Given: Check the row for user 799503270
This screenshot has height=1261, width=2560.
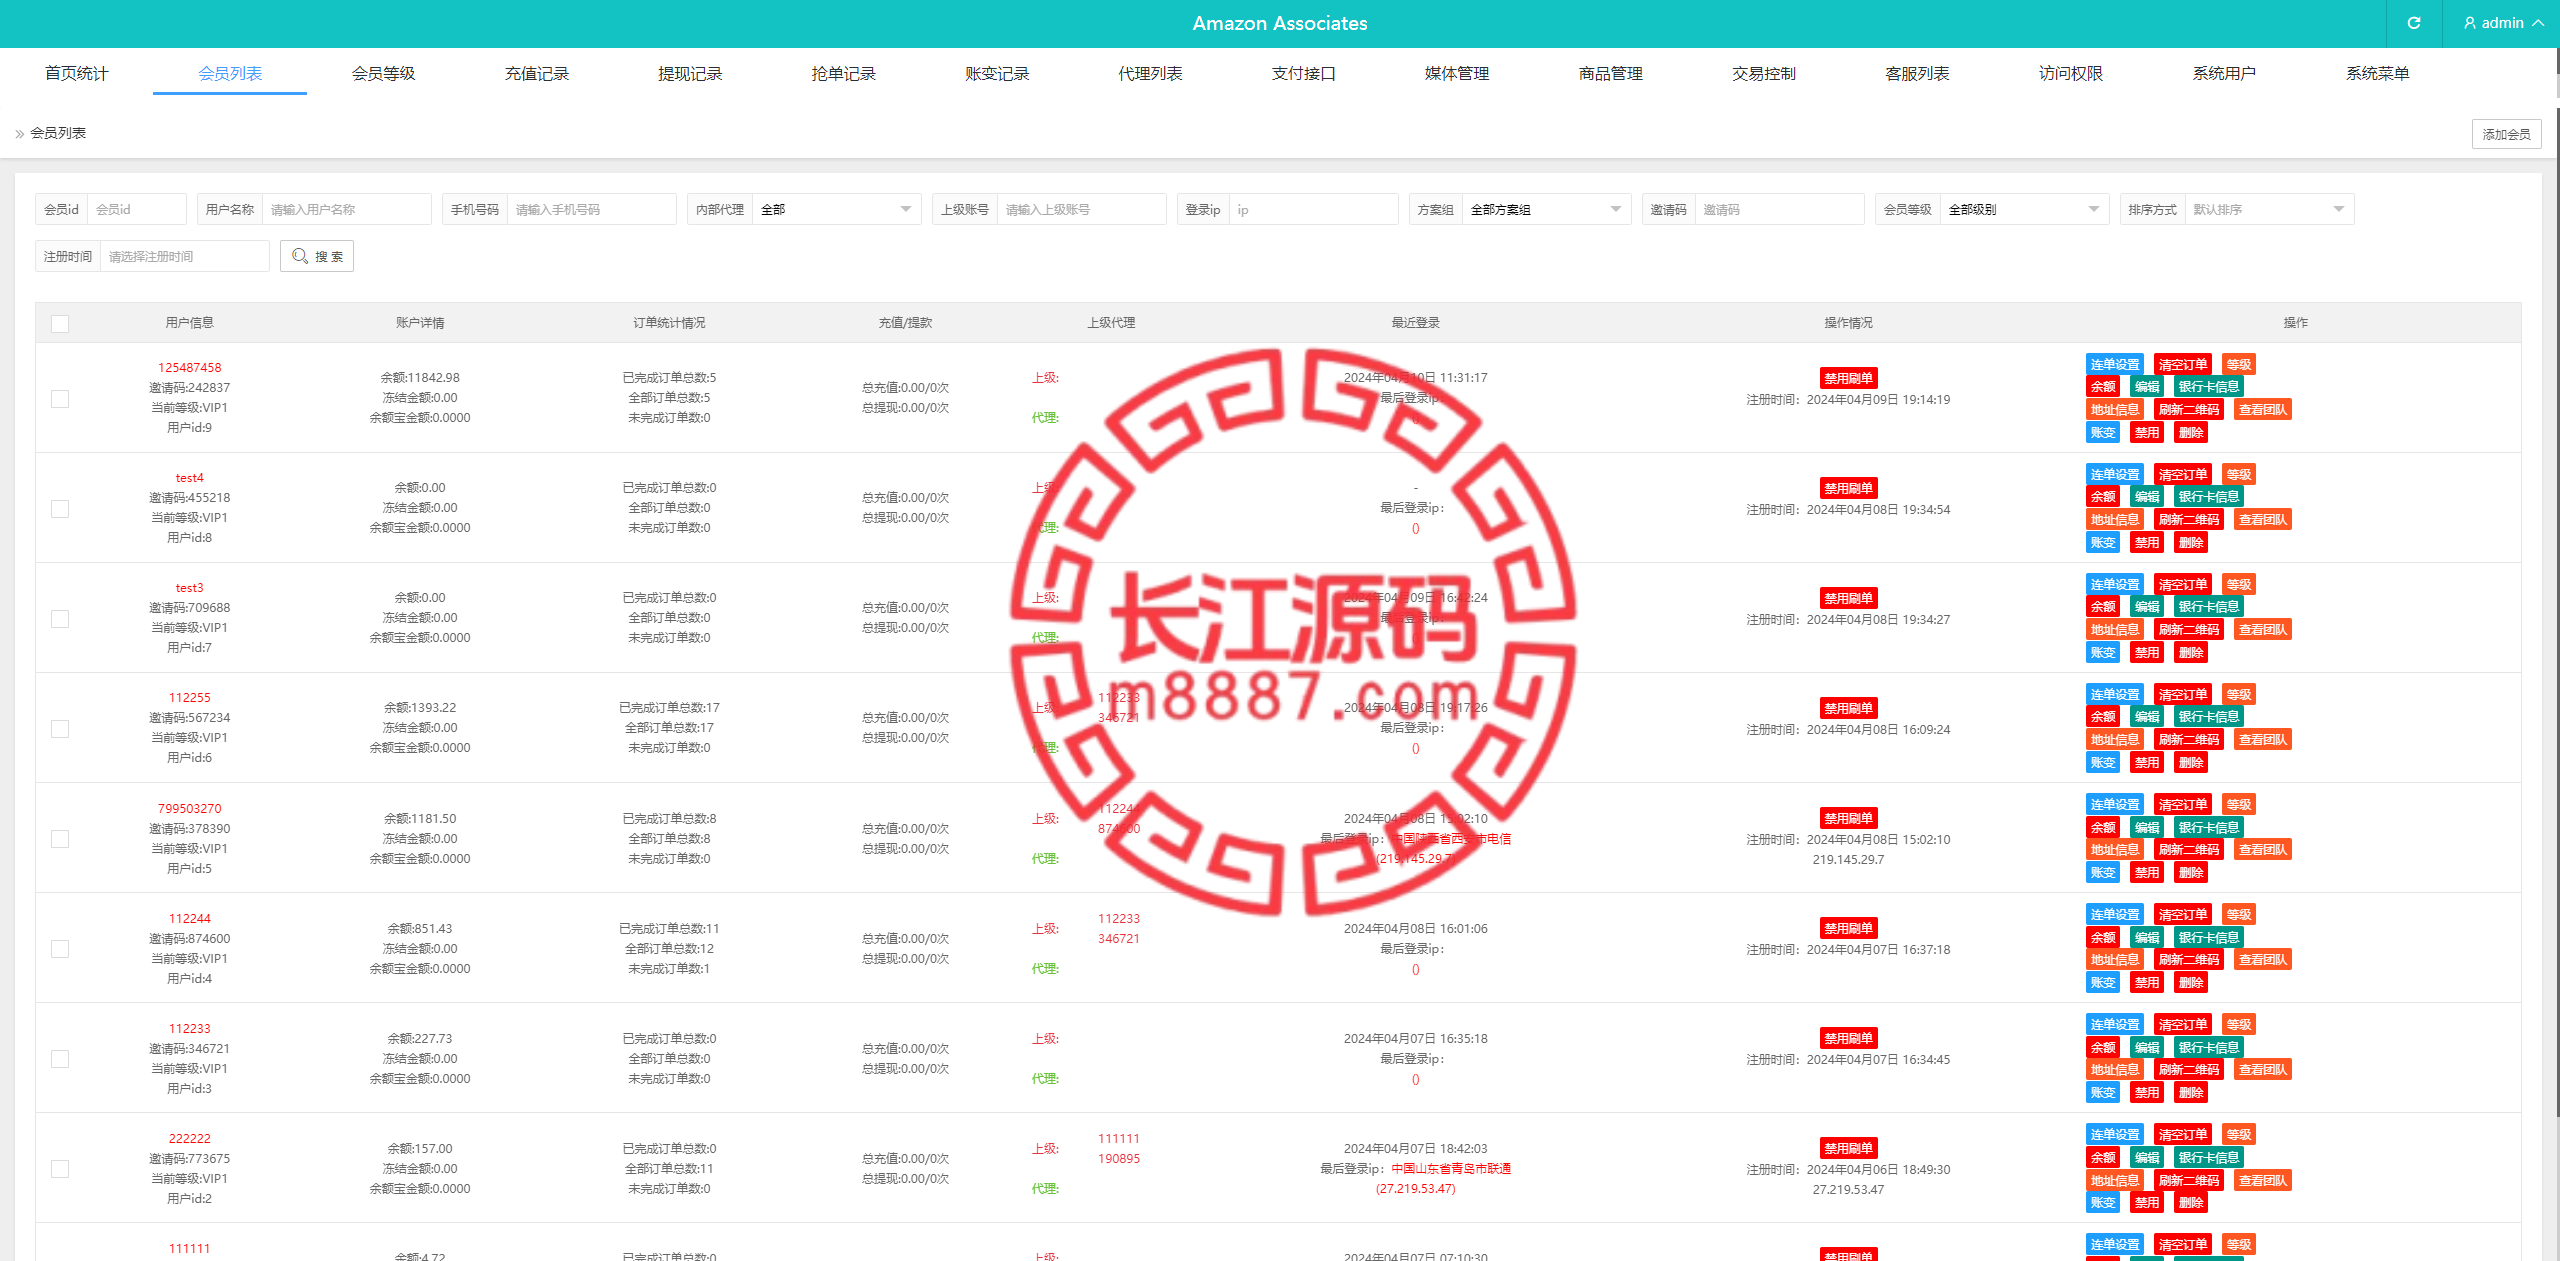Looking at the screenshot, I should pos(60,839).
